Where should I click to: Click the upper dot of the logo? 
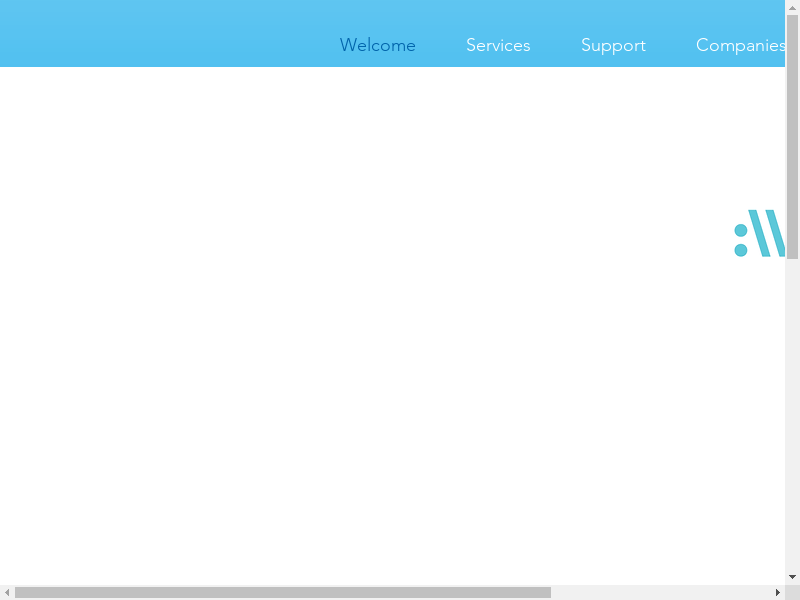click(x=741, y=230)
